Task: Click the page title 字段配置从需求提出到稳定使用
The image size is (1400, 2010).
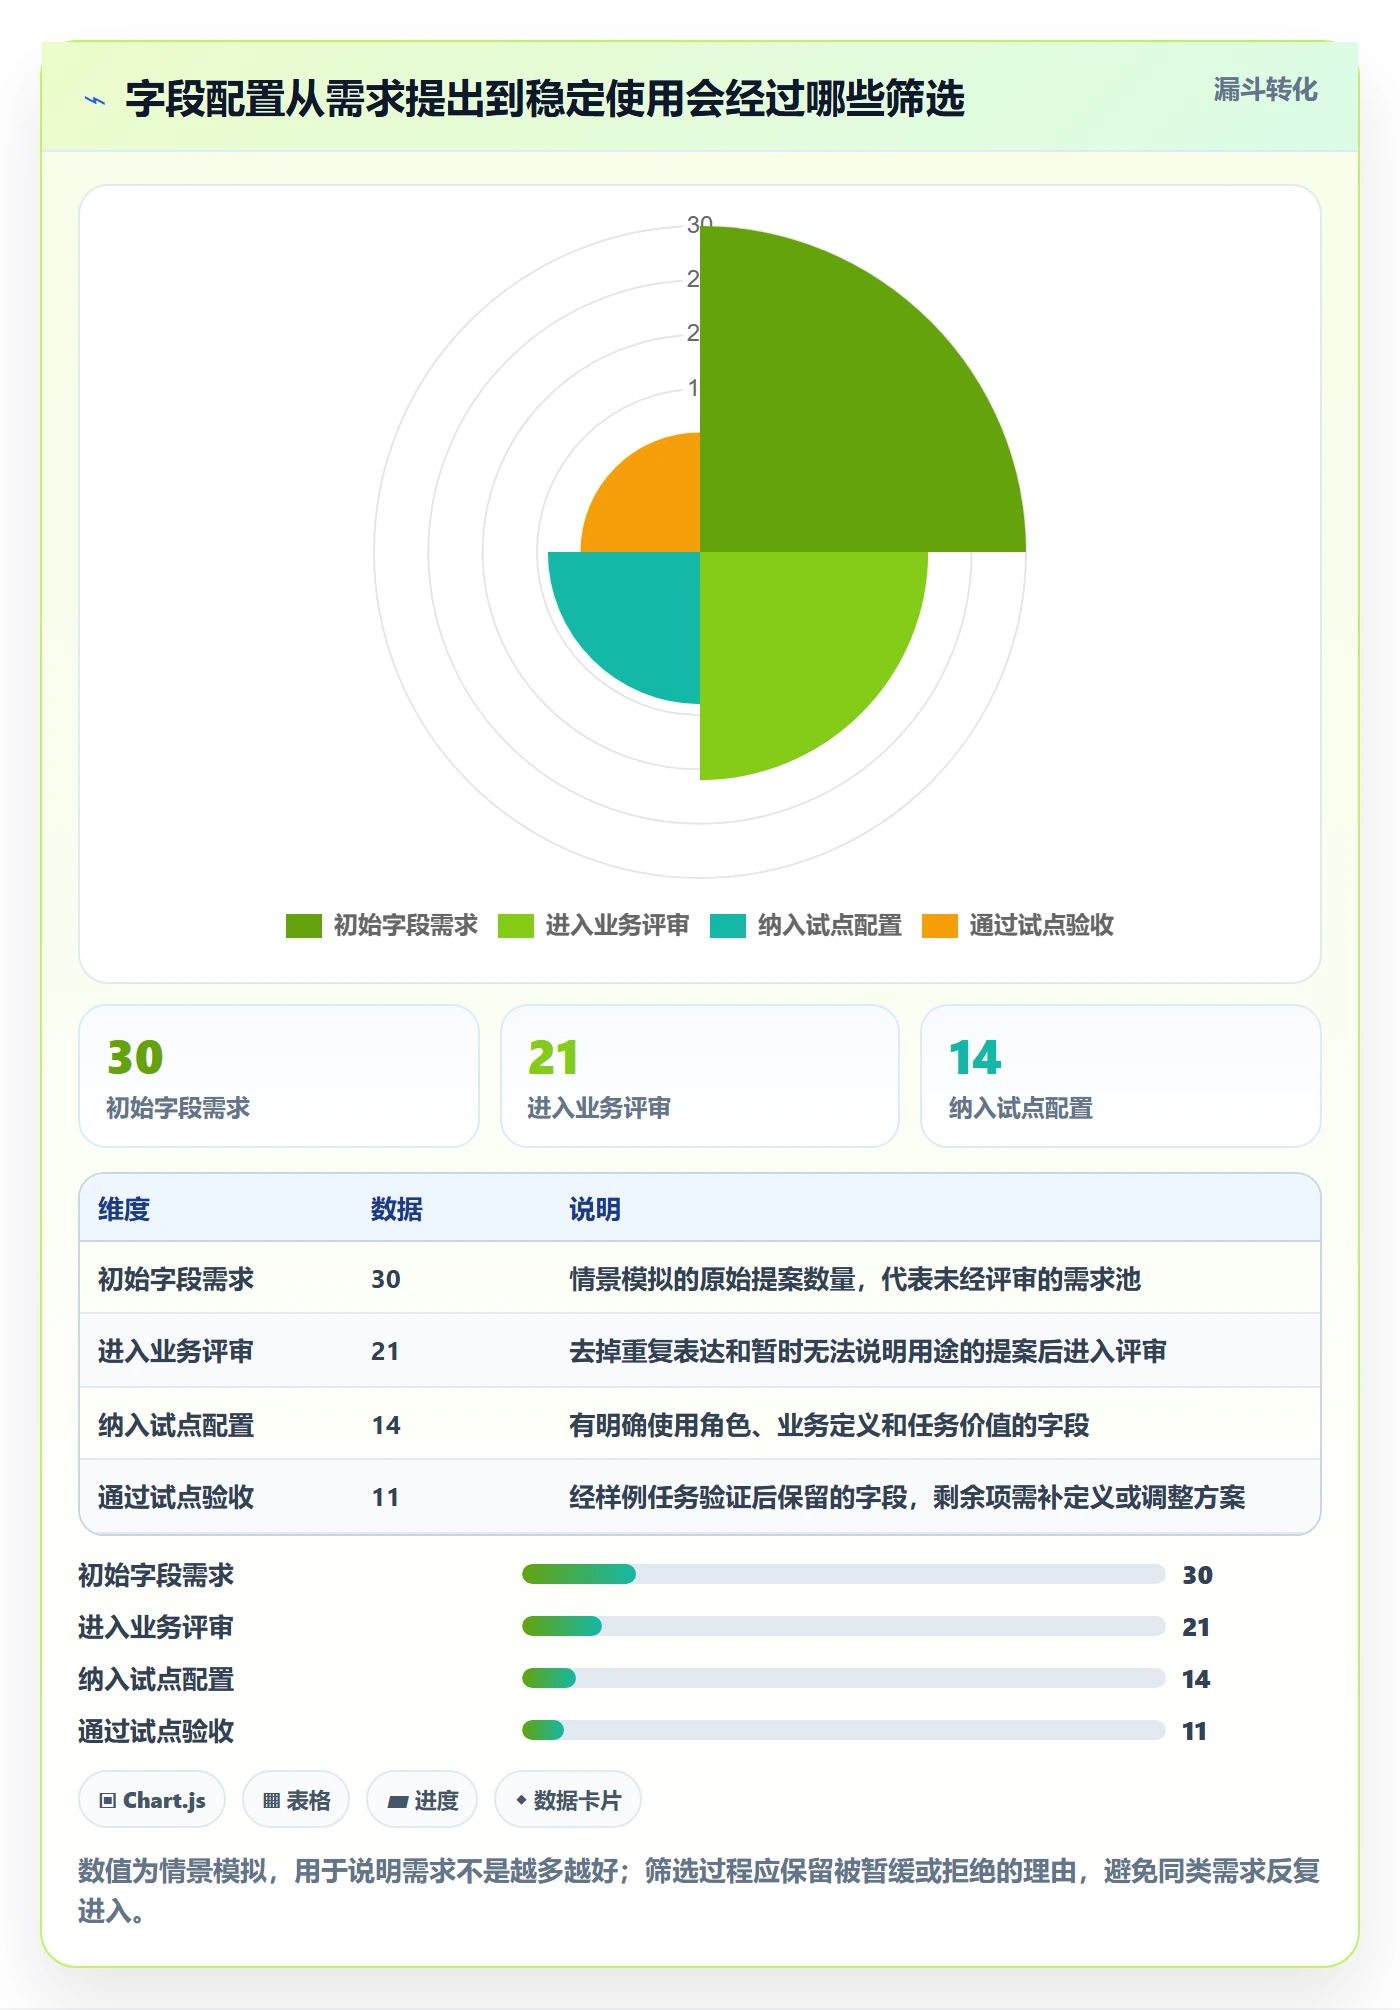Action: 545,99
